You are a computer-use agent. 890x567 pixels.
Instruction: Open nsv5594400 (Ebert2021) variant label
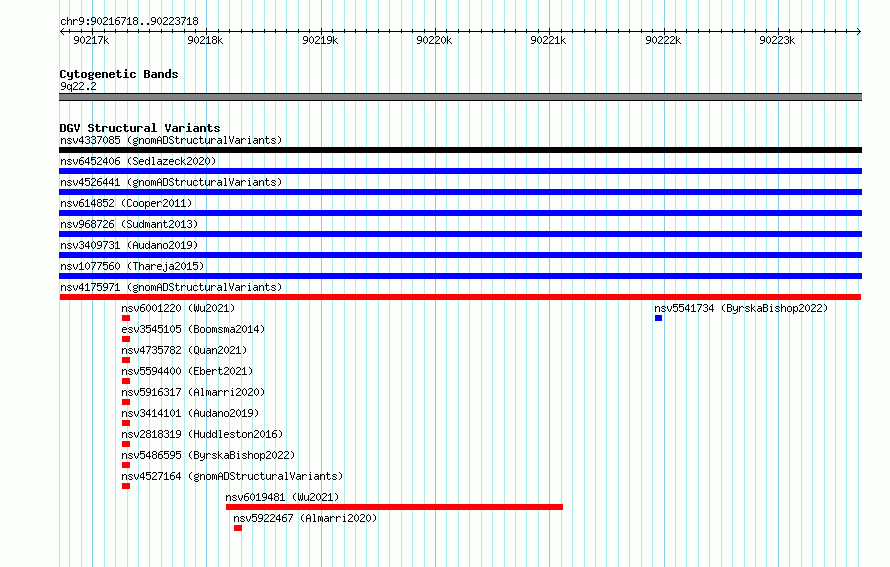point(187,371)
